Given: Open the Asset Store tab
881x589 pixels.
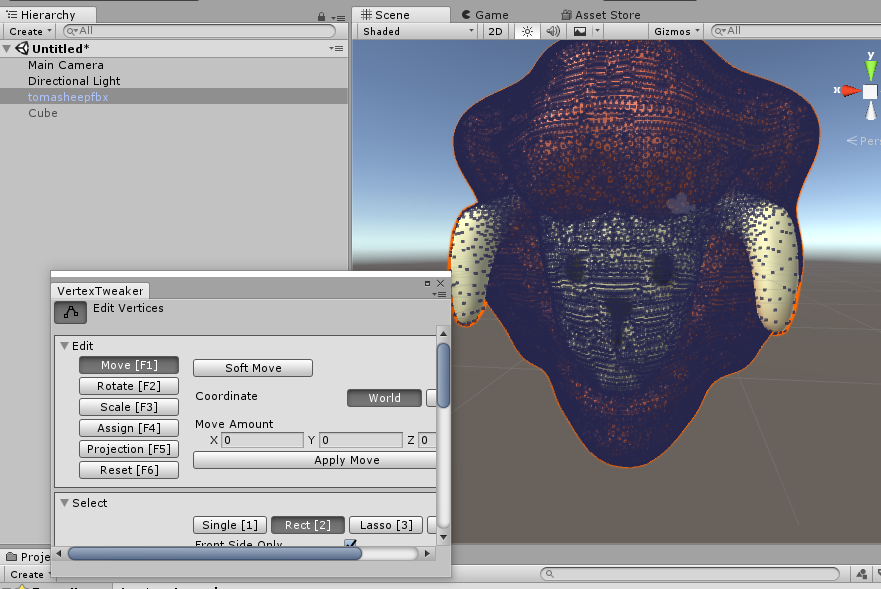Looking at the screenshot, I should [x=601, y=15].
